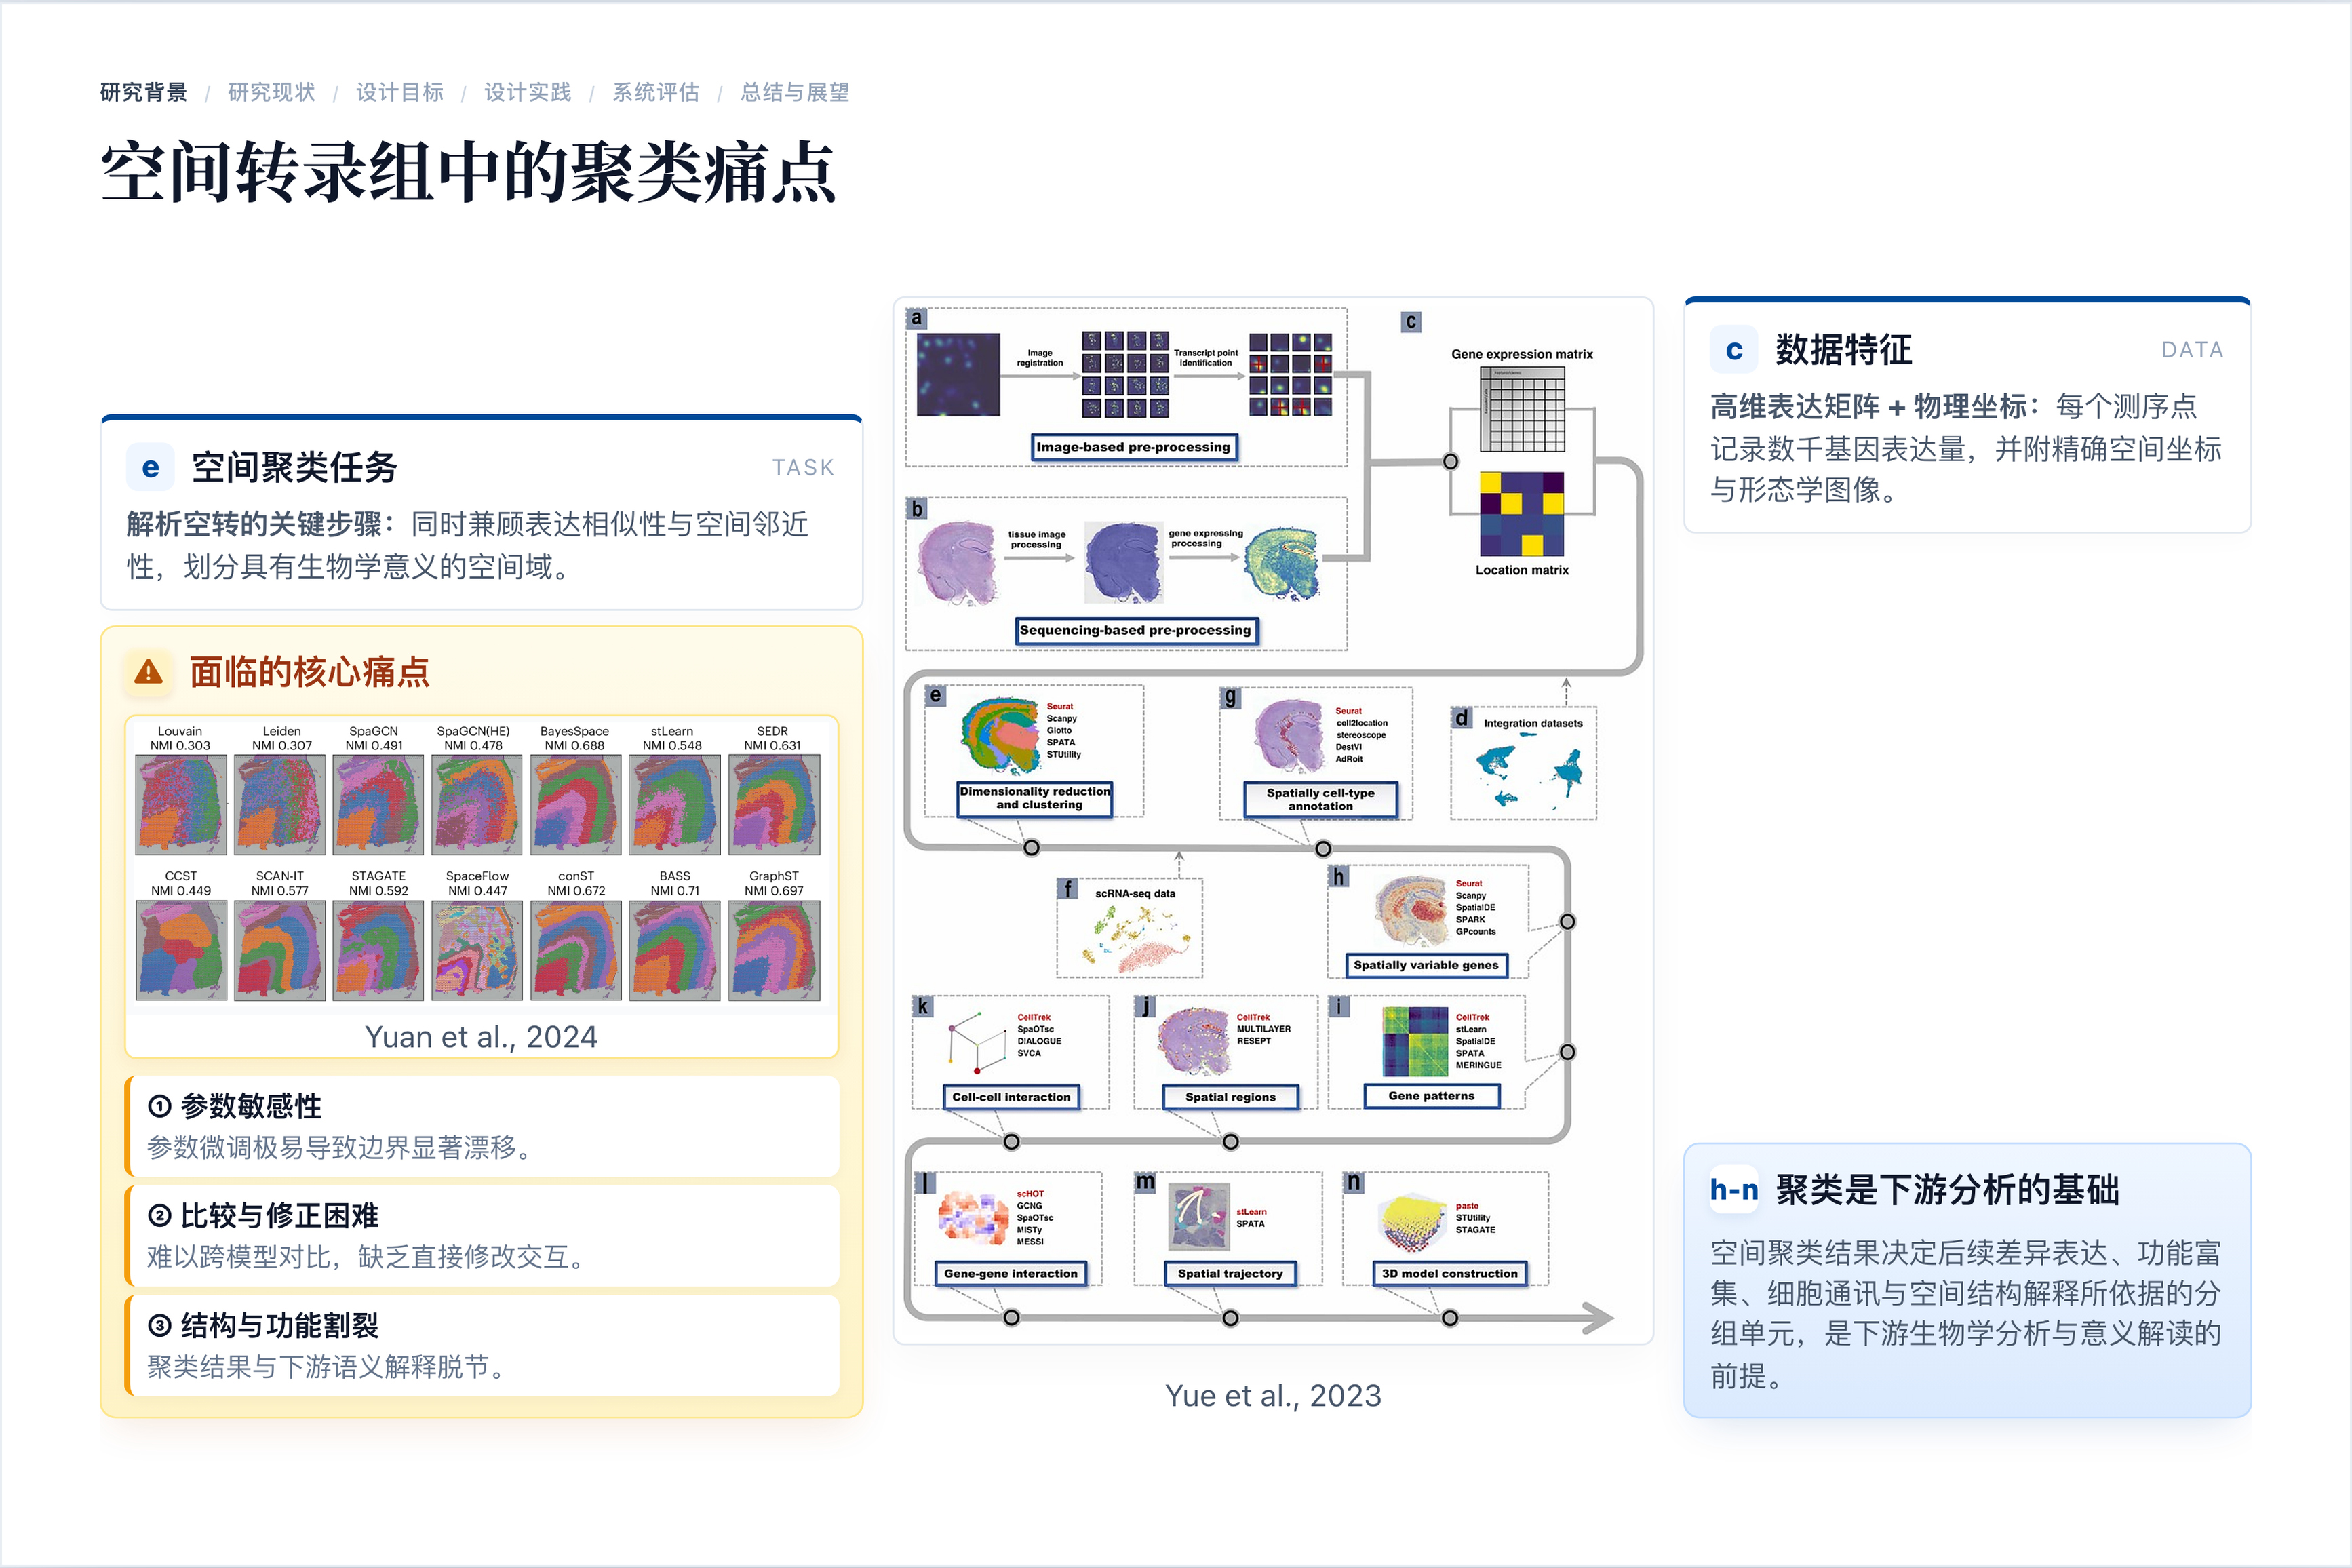Image resolution: width=2352 pixels, height=1568 pixels.
Task: Click the 'Spatially cell-type annotation' box
Action: pyautogui.click(x=1320, y=799)
